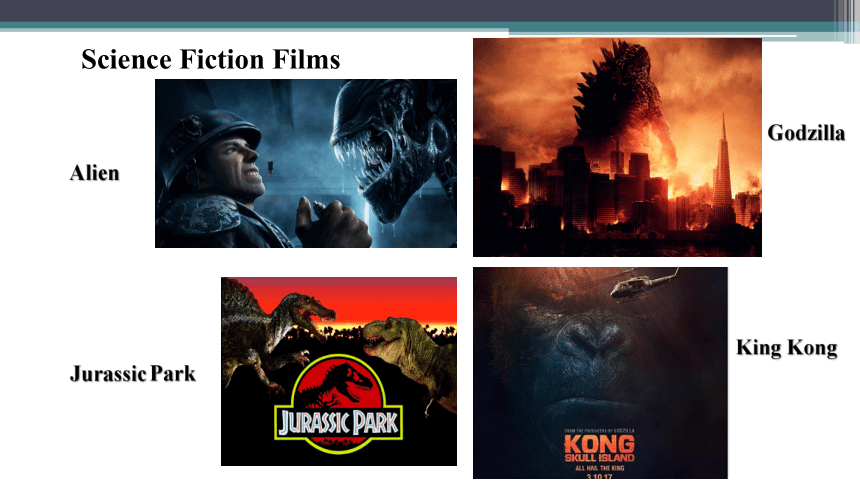Viewport: 860px width, 484px height.
Task: Select the Kong Skull Island poster
Action: click(600, 373)
